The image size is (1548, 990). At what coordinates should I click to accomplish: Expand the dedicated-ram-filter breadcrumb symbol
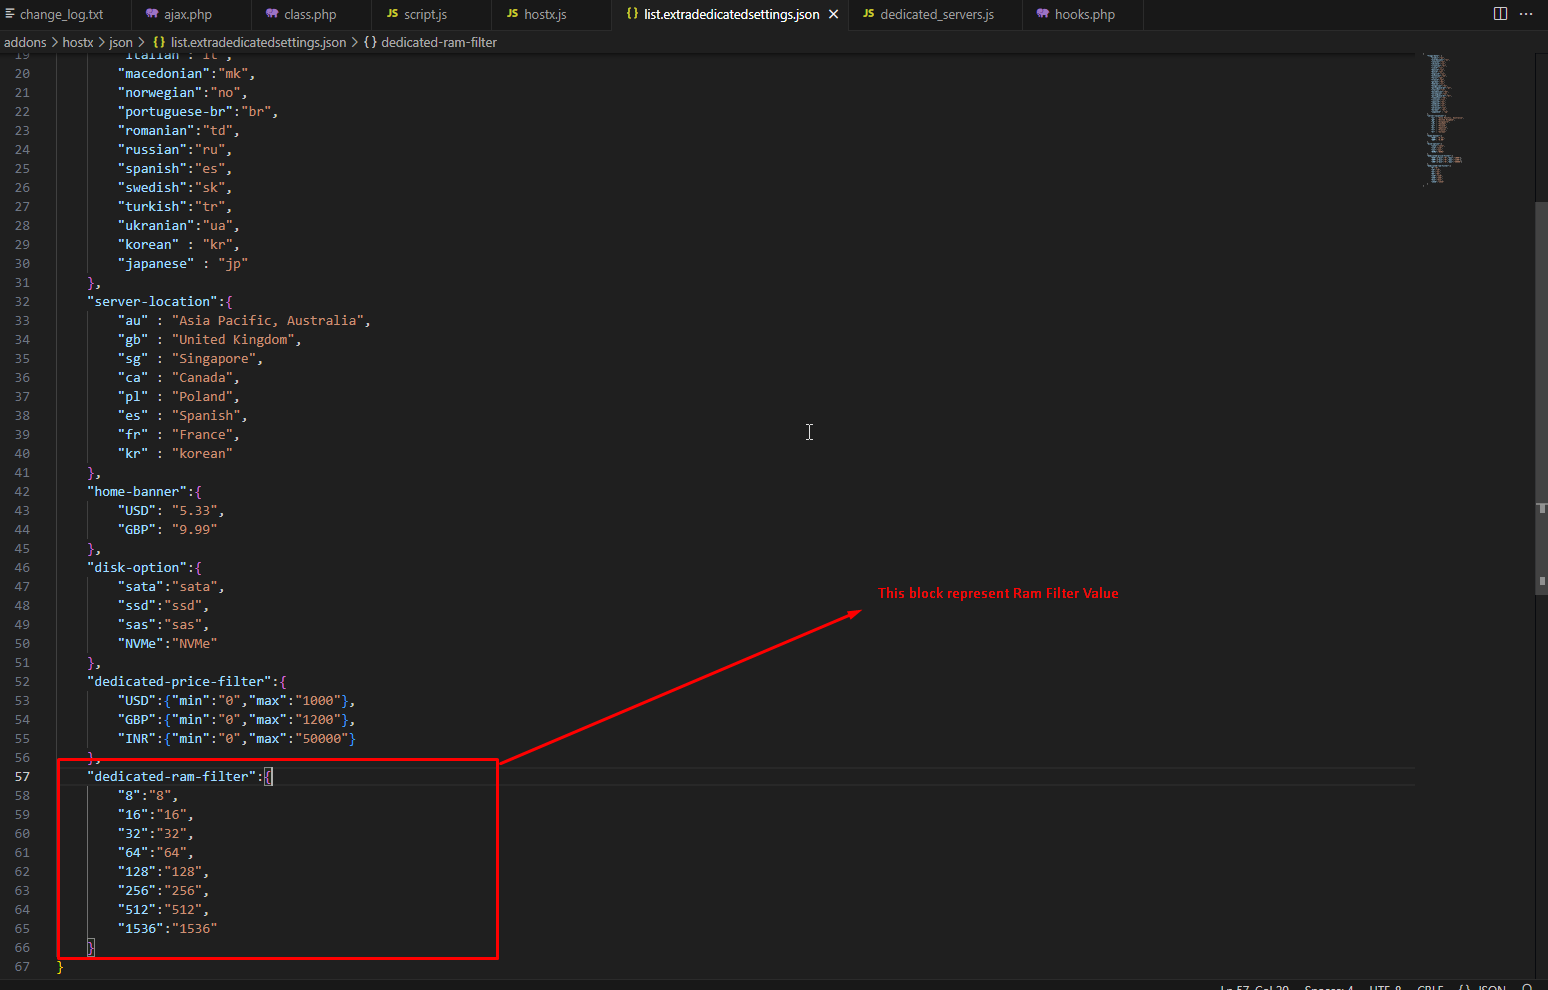(x=438, y=42)
